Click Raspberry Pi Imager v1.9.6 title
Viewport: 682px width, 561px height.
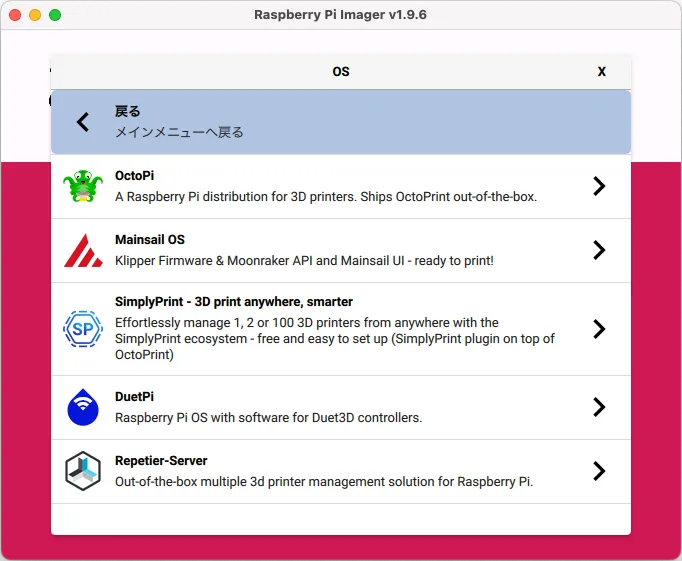(341, 15)
